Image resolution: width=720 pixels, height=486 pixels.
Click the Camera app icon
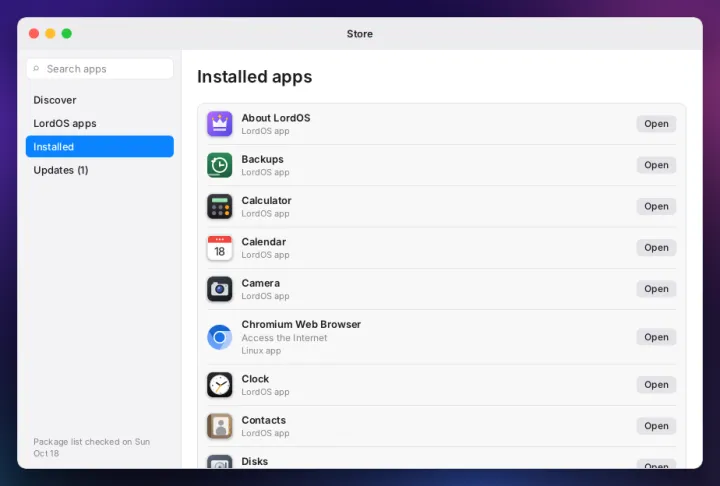click(x=219, y=289)
